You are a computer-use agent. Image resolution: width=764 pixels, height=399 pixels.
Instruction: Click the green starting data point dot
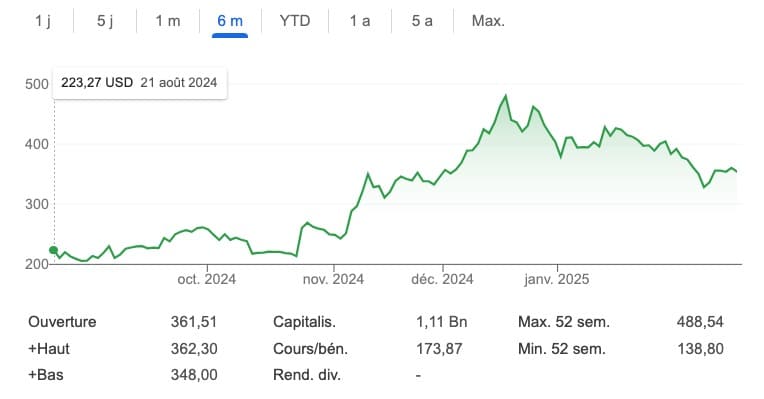tap(54, 250)
